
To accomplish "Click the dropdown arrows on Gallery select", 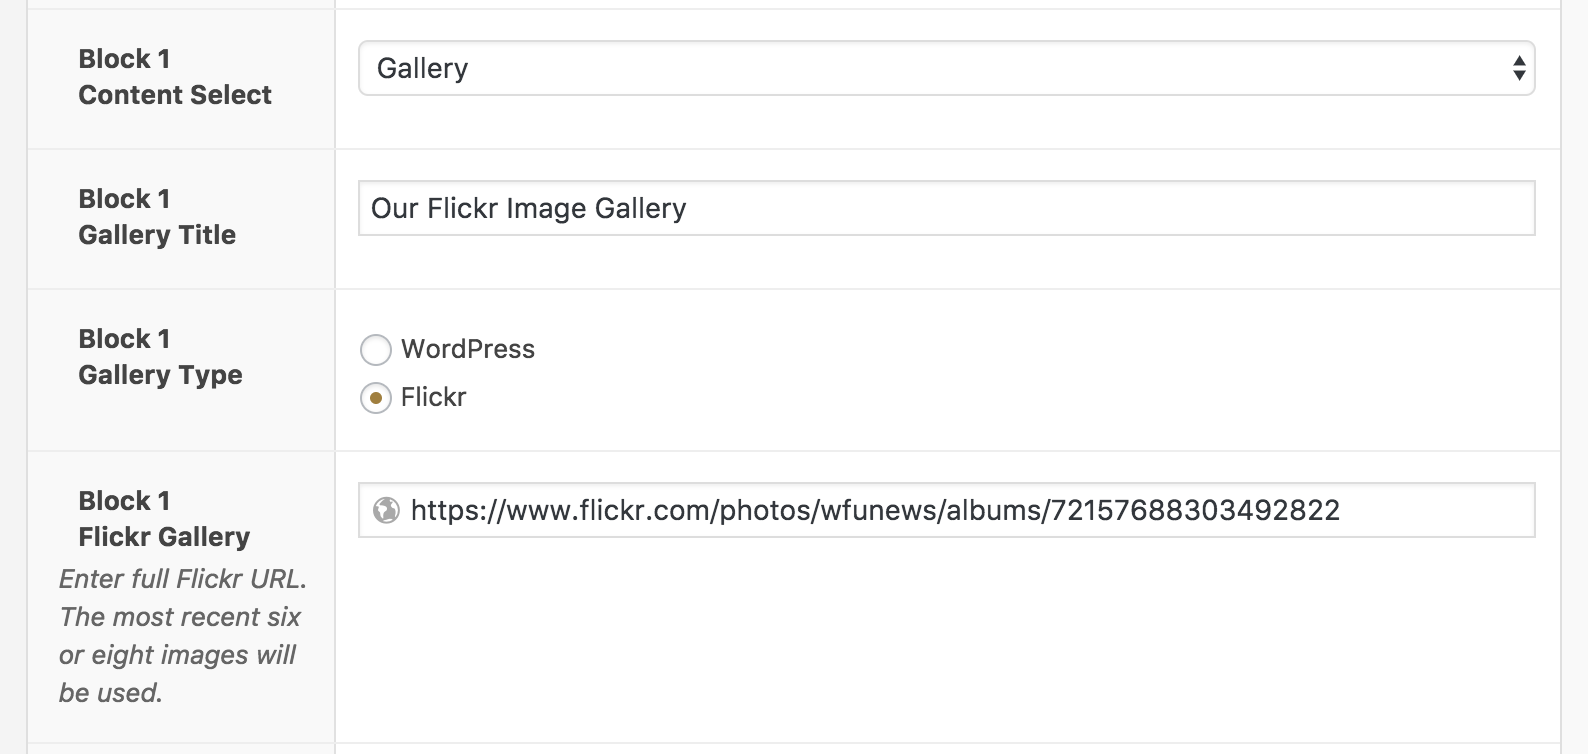I will coord(1519,68).
